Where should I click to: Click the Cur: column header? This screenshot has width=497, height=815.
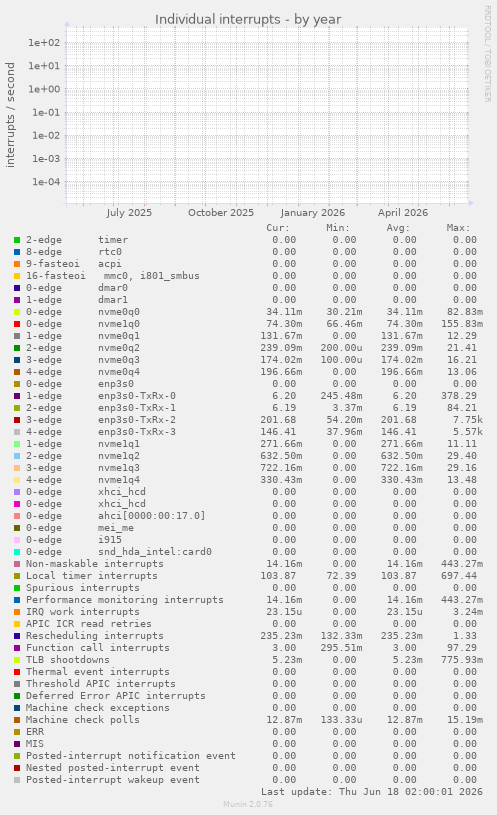278,228
